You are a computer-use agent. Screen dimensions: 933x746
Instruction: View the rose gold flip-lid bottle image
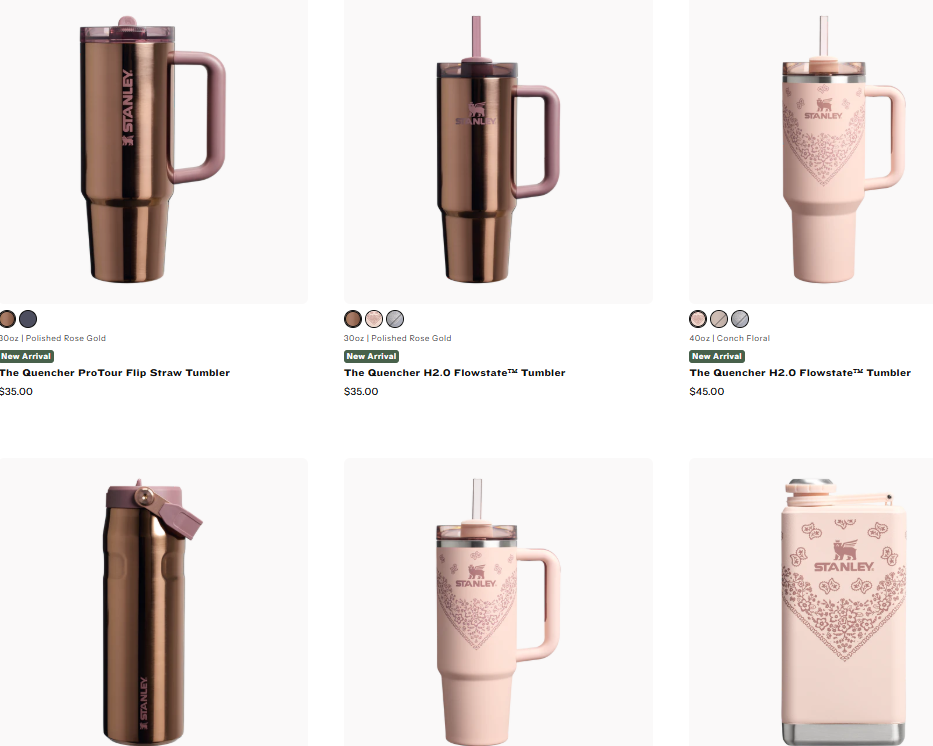[154, 602]
